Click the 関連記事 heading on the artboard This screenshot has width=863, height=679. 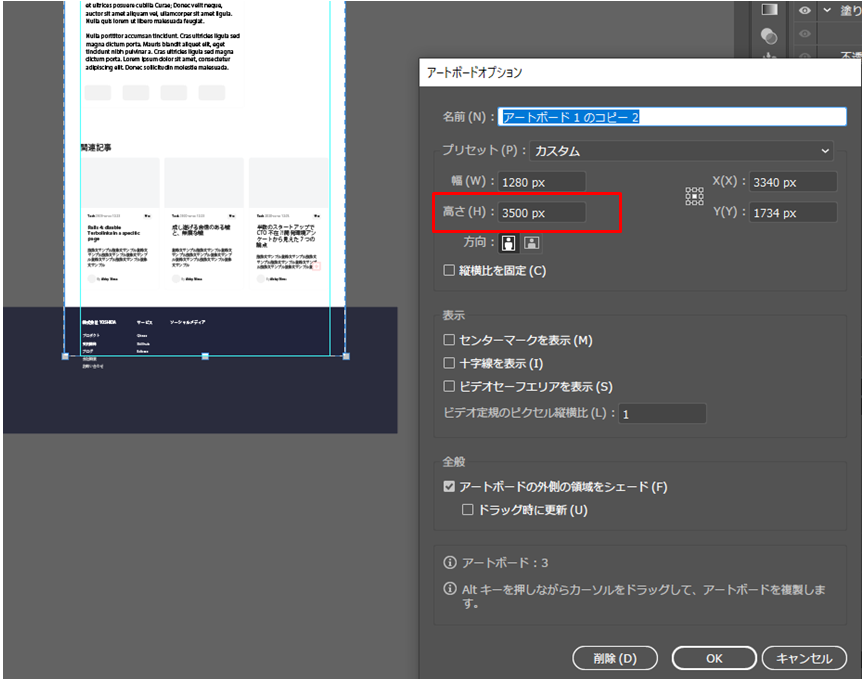[x=96, y=147]
